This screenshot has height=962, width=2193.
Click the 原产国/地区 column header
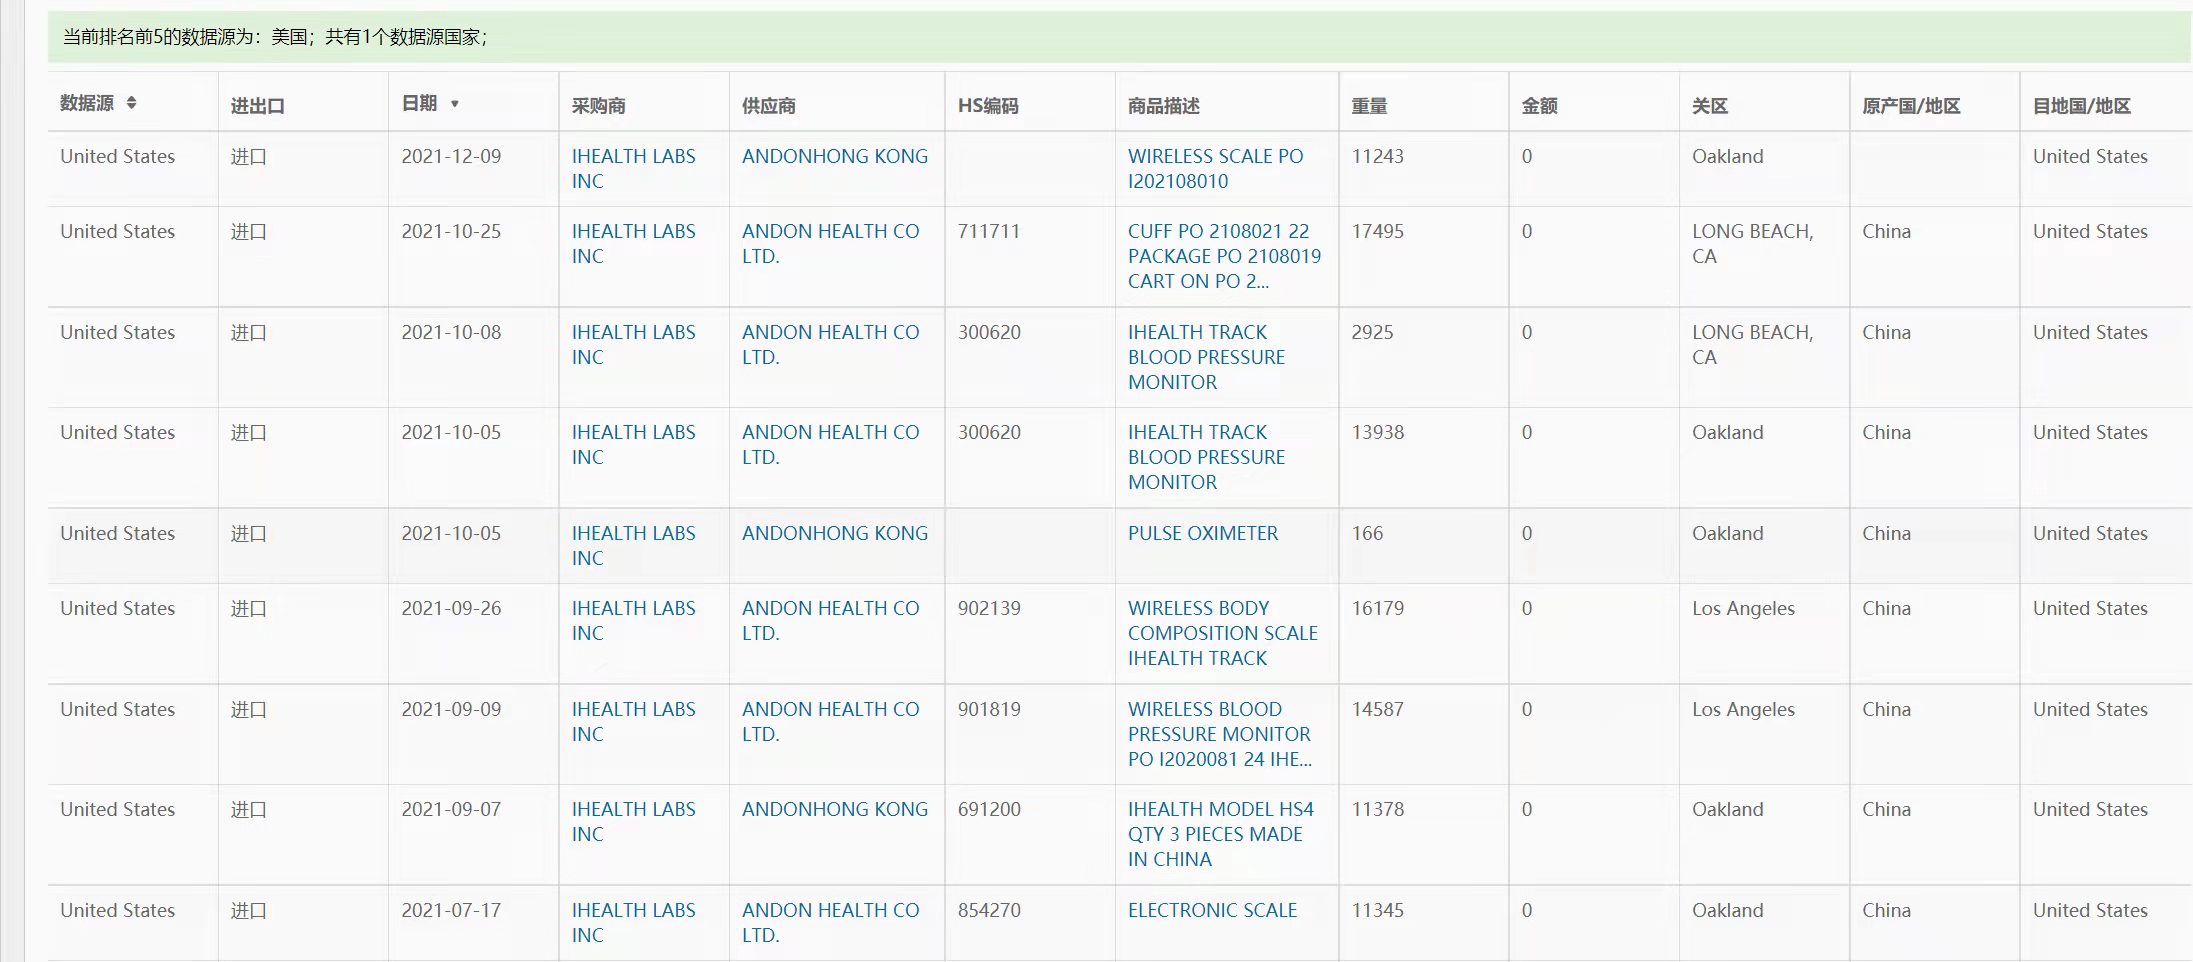(x=1911, y=105)
